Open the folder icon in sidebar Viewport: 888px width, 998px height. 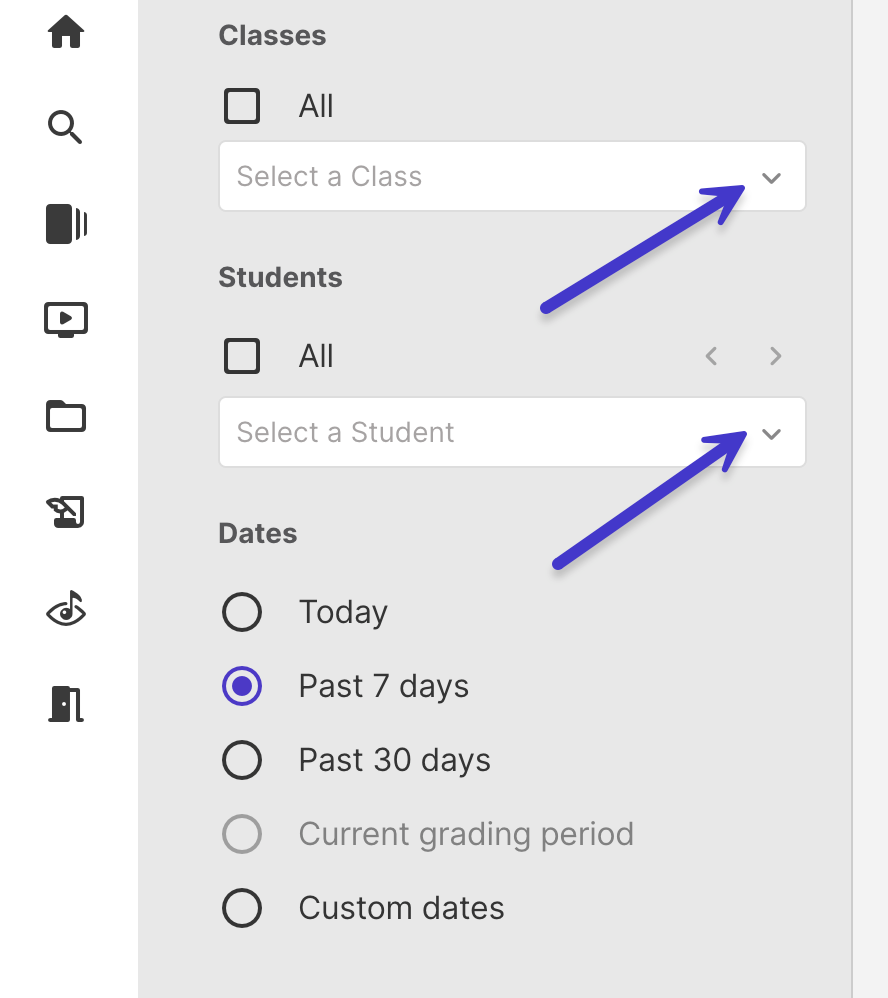point(66,415)
